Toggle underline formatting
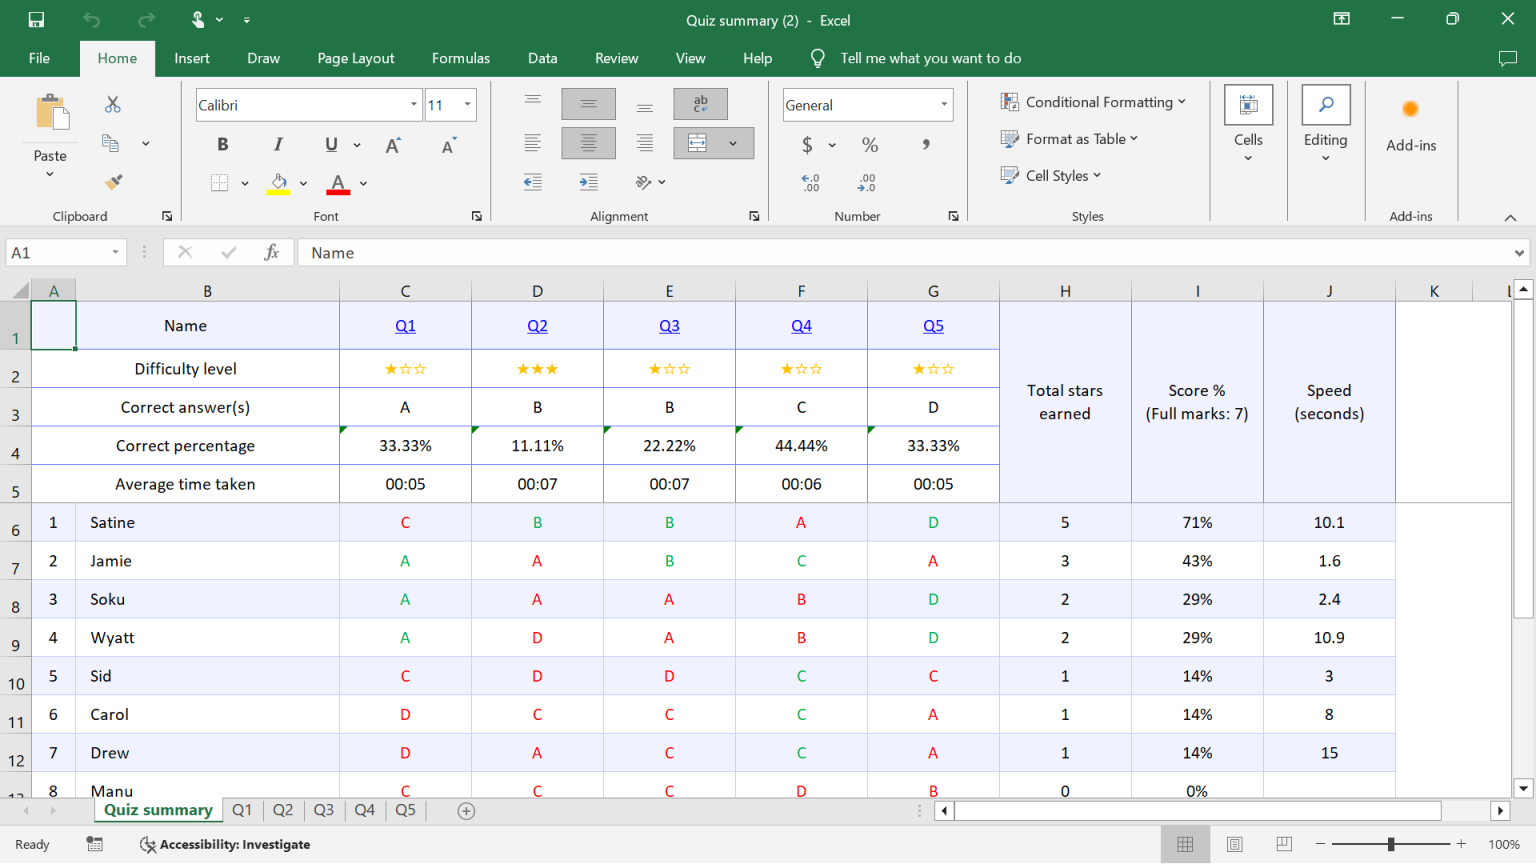Image resolution: width=1536 pixels, height=864 pixels. 329,143
